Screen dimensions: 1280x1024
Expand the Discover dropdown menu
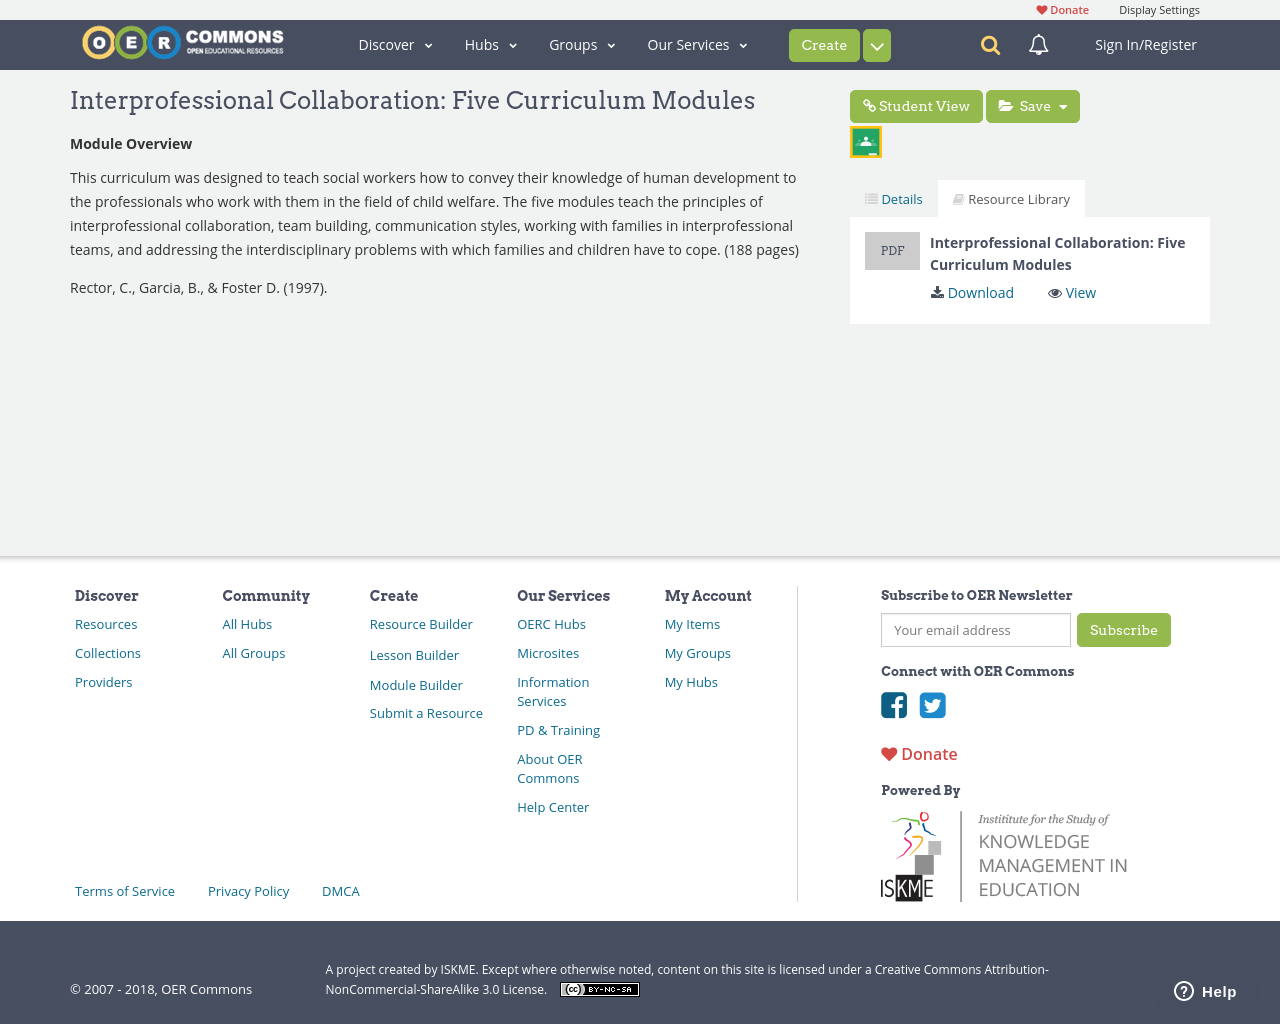click(394, 44)
